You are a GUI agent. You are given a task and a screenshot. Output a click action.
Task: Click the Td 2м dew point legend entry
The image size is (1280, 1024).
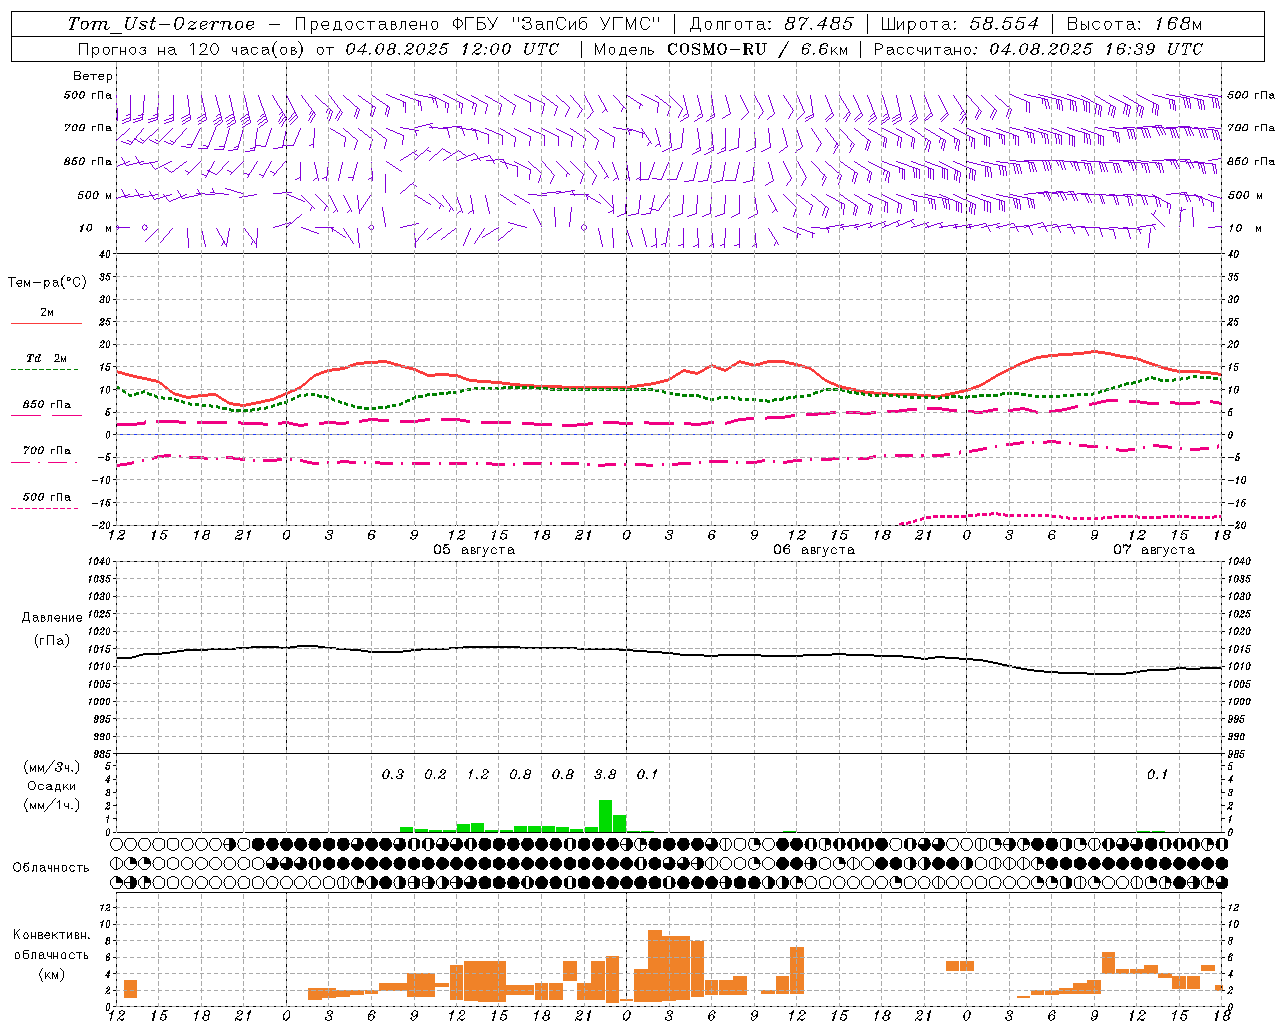click(x=46, y=358)
